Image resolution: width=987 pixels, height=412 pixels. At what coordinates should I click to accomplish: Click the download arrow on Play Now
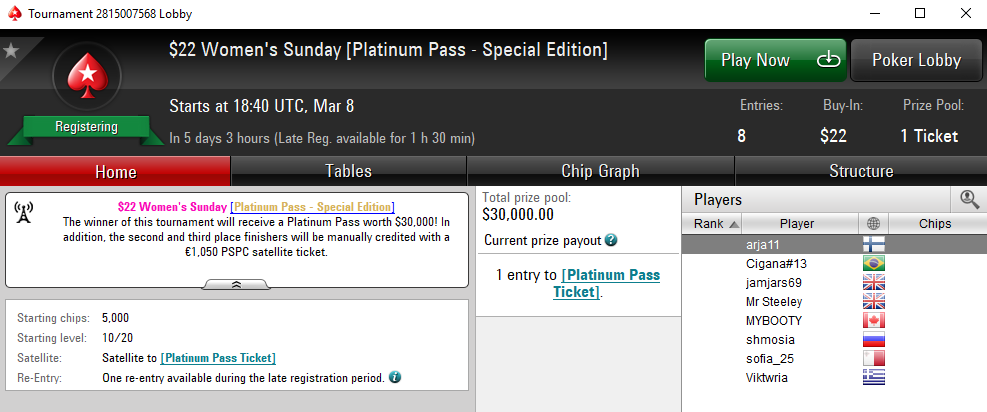coord(829,60)
